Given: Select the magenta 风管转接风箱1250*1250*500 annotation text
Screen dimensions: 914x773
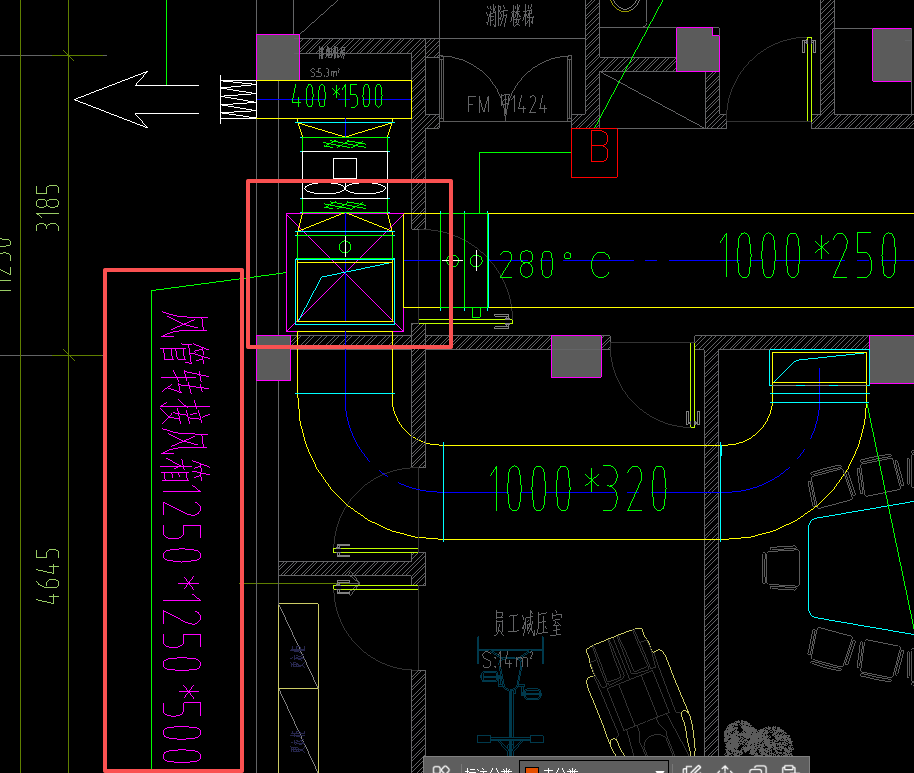Looking at the screenshot, I should pos(183,537).
